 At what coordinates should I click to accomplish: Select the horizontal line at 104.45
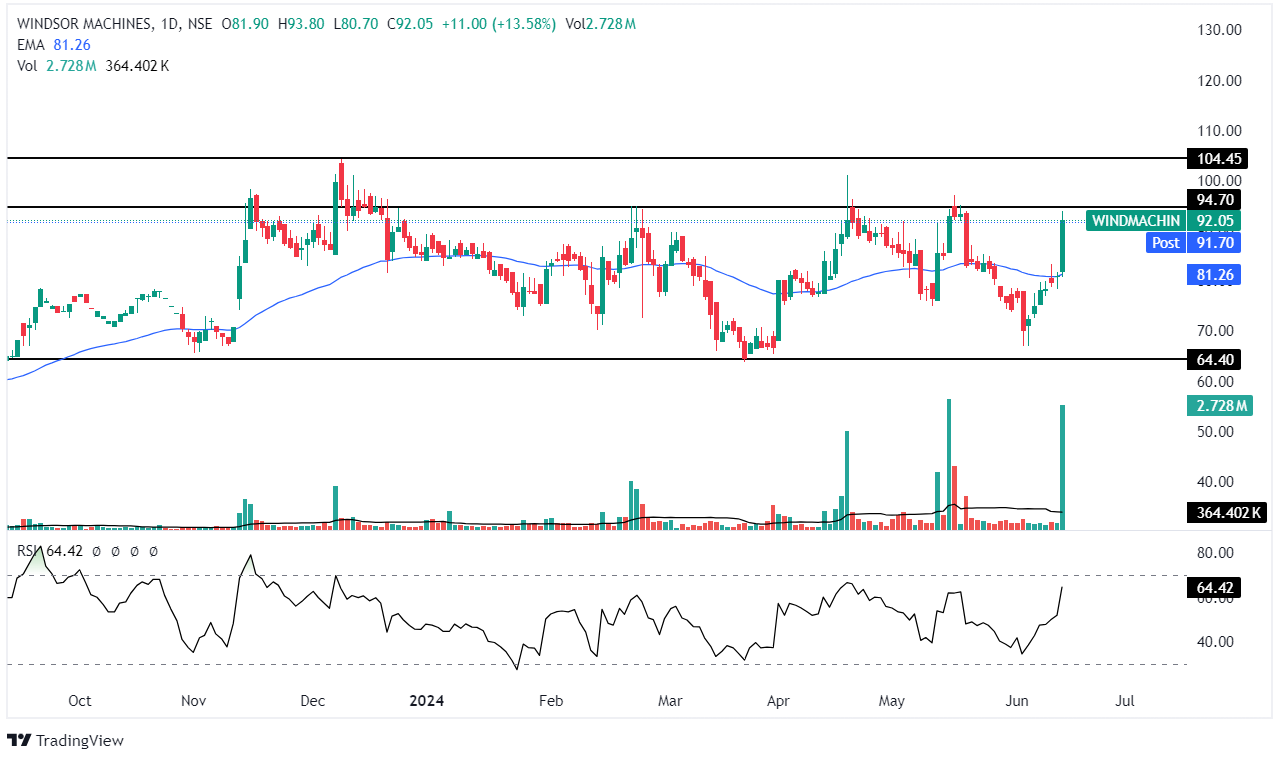[x=600, y=158]
